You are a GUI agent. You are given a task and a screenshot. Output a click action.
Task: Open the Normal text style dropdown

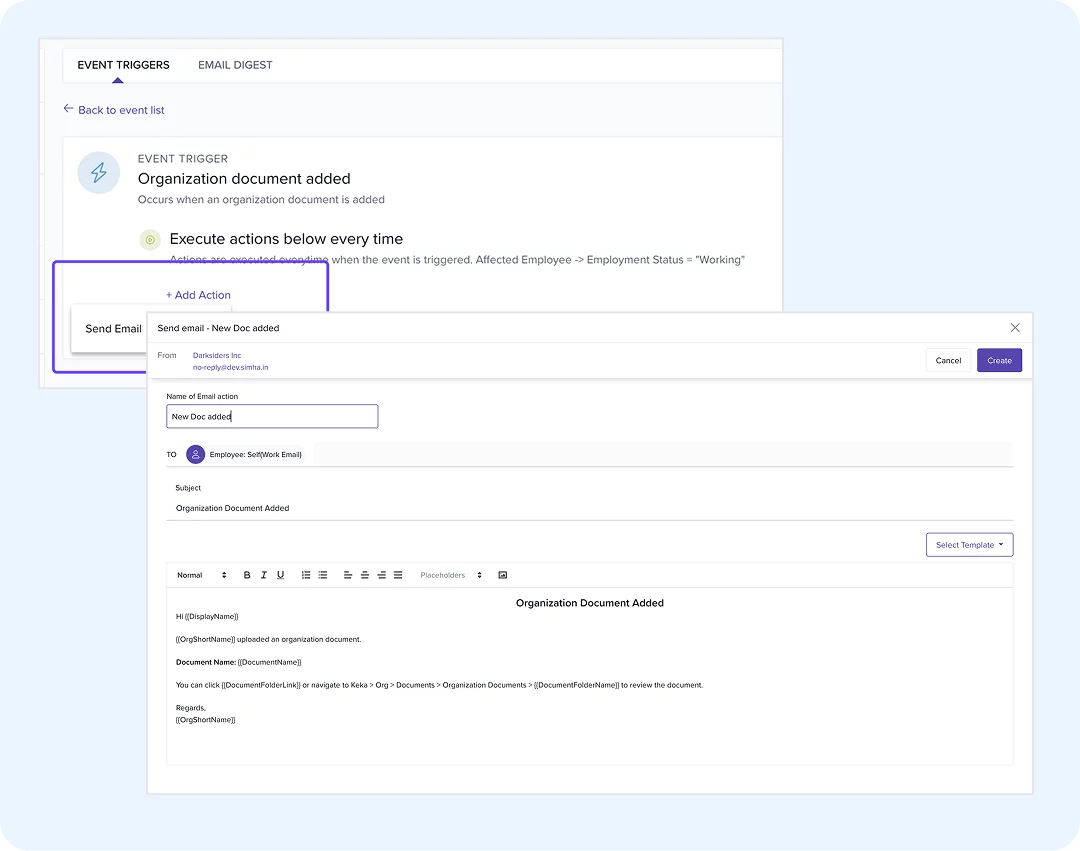(201, 575)
